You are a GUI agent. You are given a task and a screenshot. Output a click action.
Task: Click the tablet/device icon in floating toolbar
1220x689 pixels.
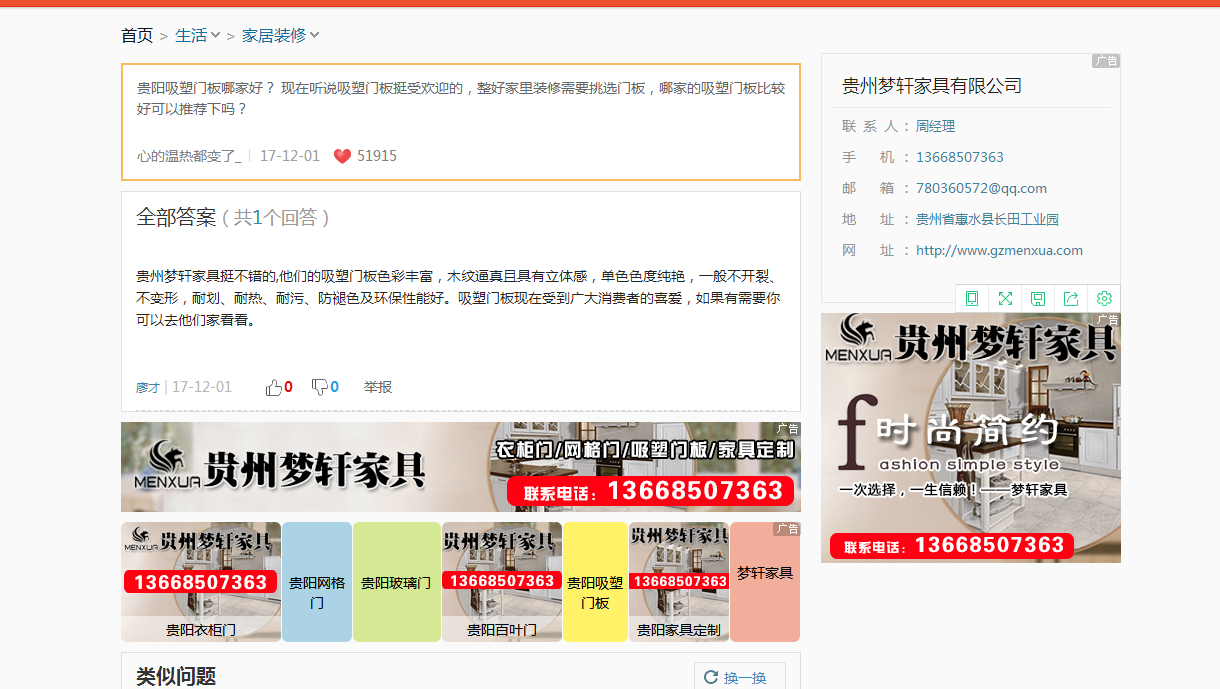pos(972,298)
